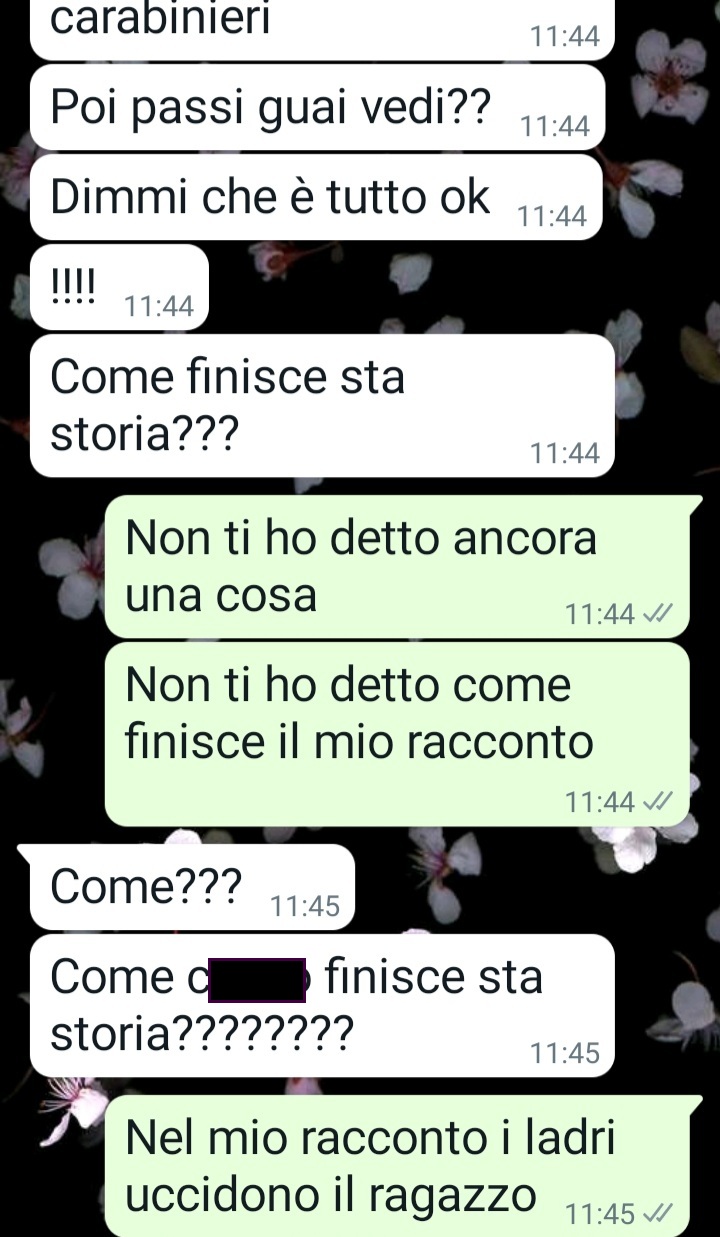Select 'Non ti ho detto ancora una cosa' bubble
Screen dimensions: 720x1237
[397, 566]
